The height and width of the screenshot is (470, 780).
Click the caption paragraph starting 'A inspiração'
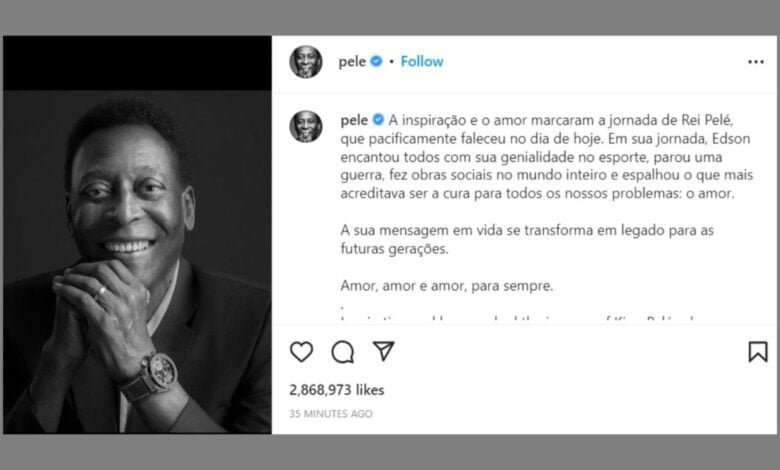point(547,157)
